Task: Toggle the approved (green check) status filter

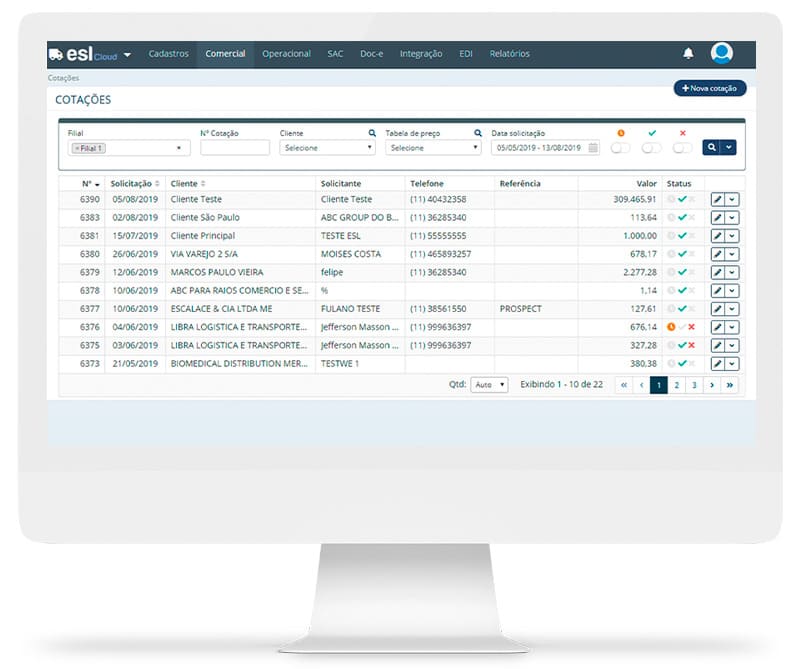Action: 652,148
